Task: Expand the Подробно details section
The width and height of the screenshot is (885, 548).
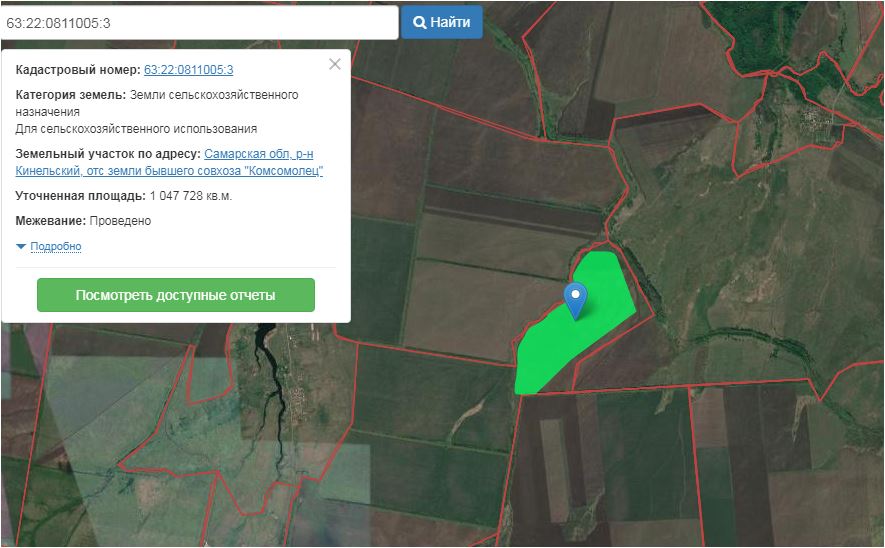Action: (55, 247)
